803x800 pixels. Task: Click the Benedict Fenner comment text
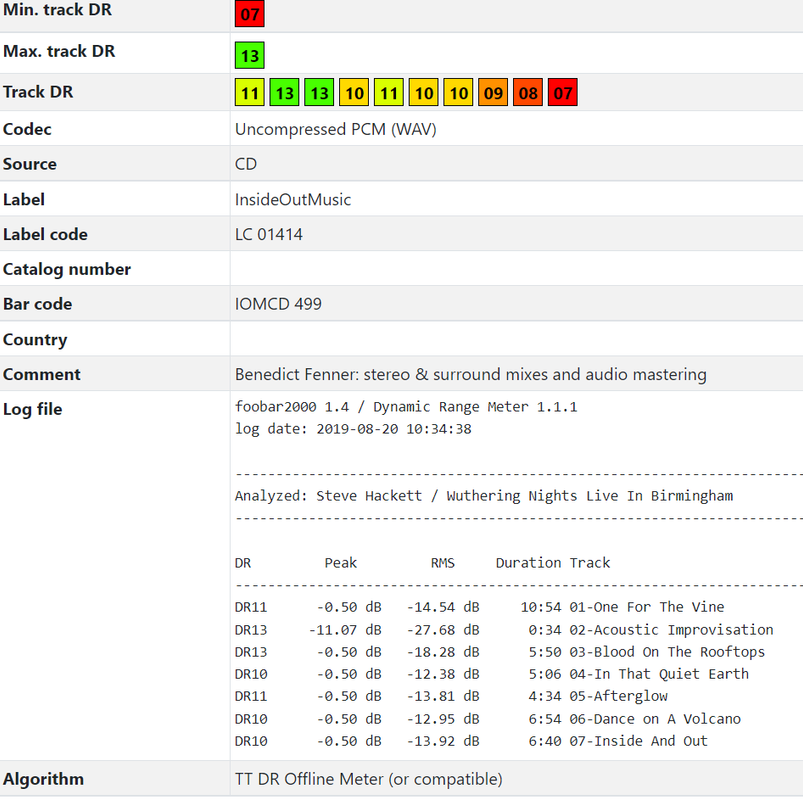click(x=471, y=374)
